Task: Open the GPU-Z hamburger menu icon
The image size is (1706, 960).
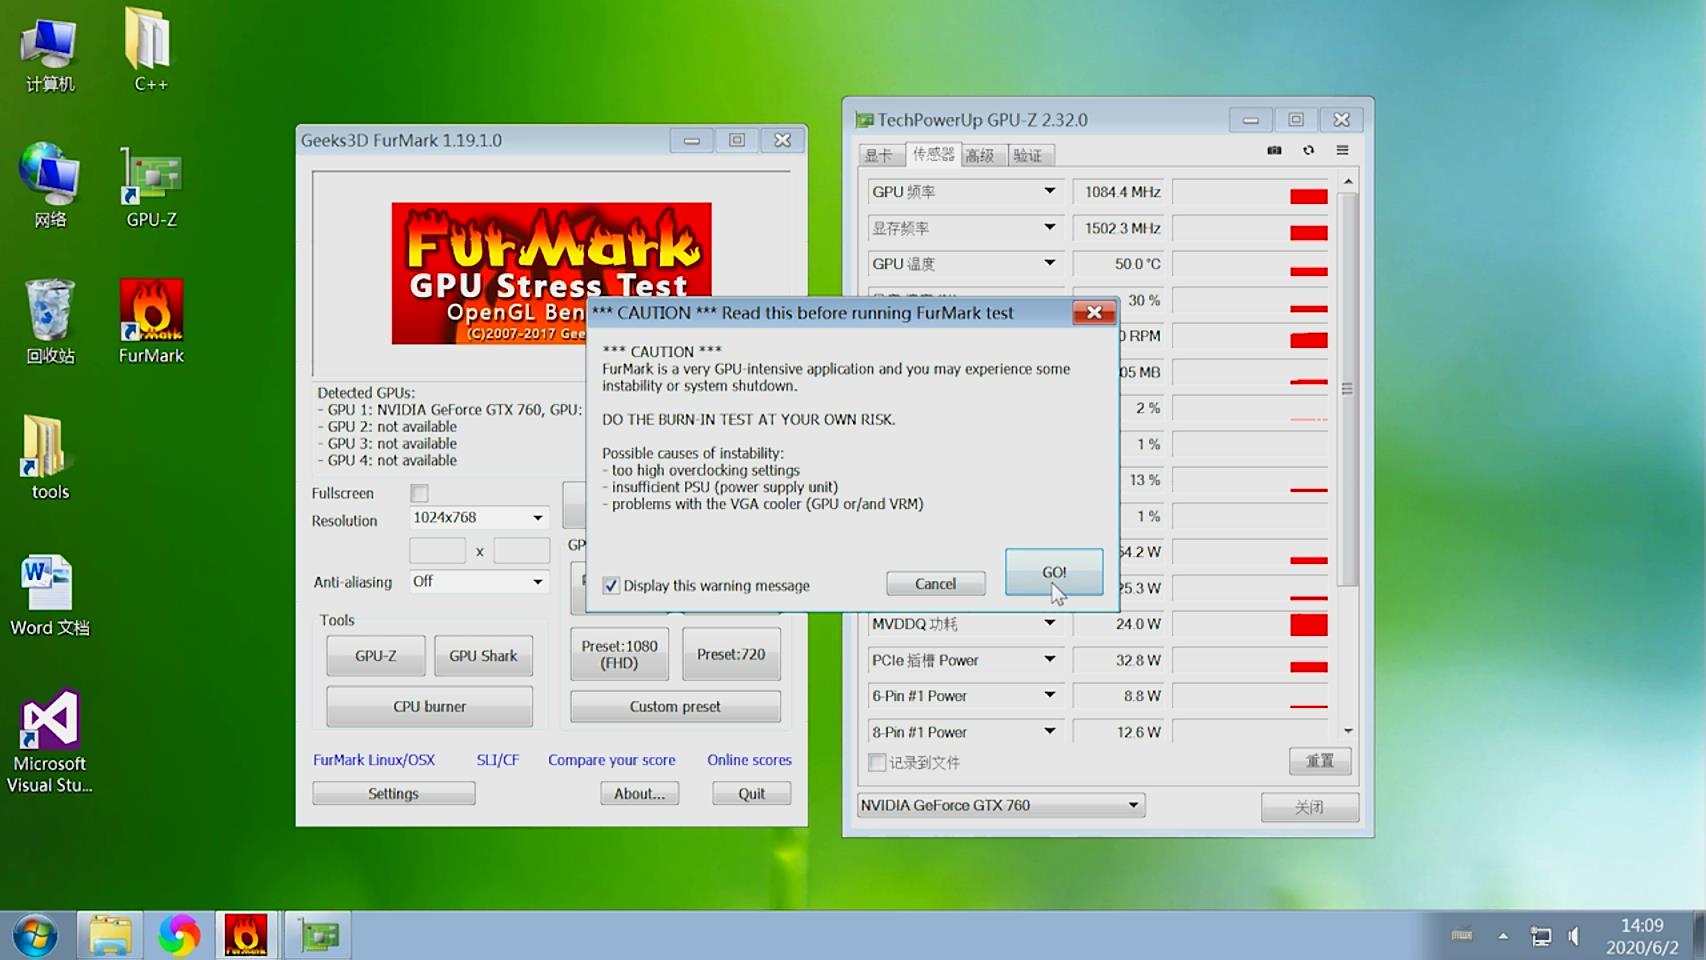Action: (x=1342, y=150)
